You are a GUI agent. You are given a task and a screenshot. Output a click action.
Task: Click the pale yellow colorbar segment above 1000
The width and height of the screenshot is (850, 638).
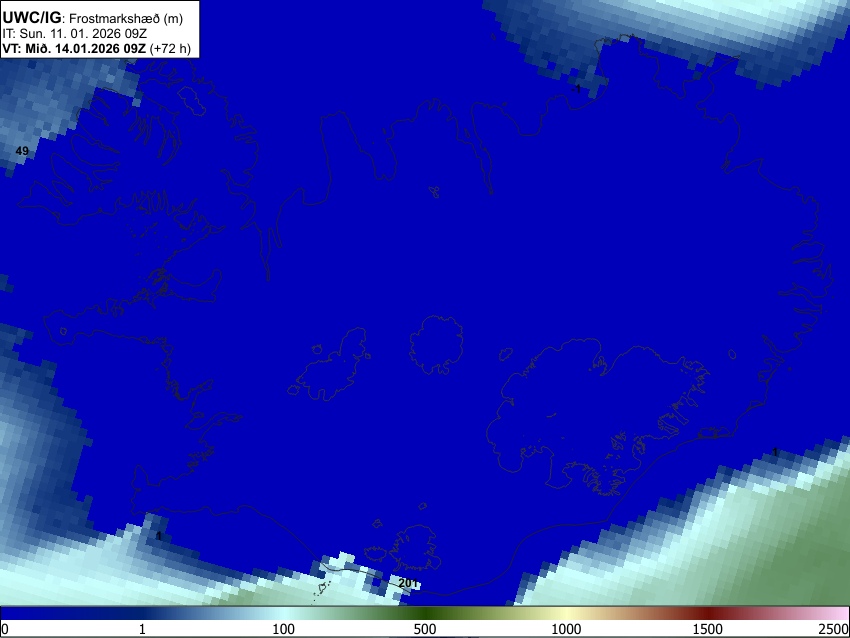pos(566,613)
